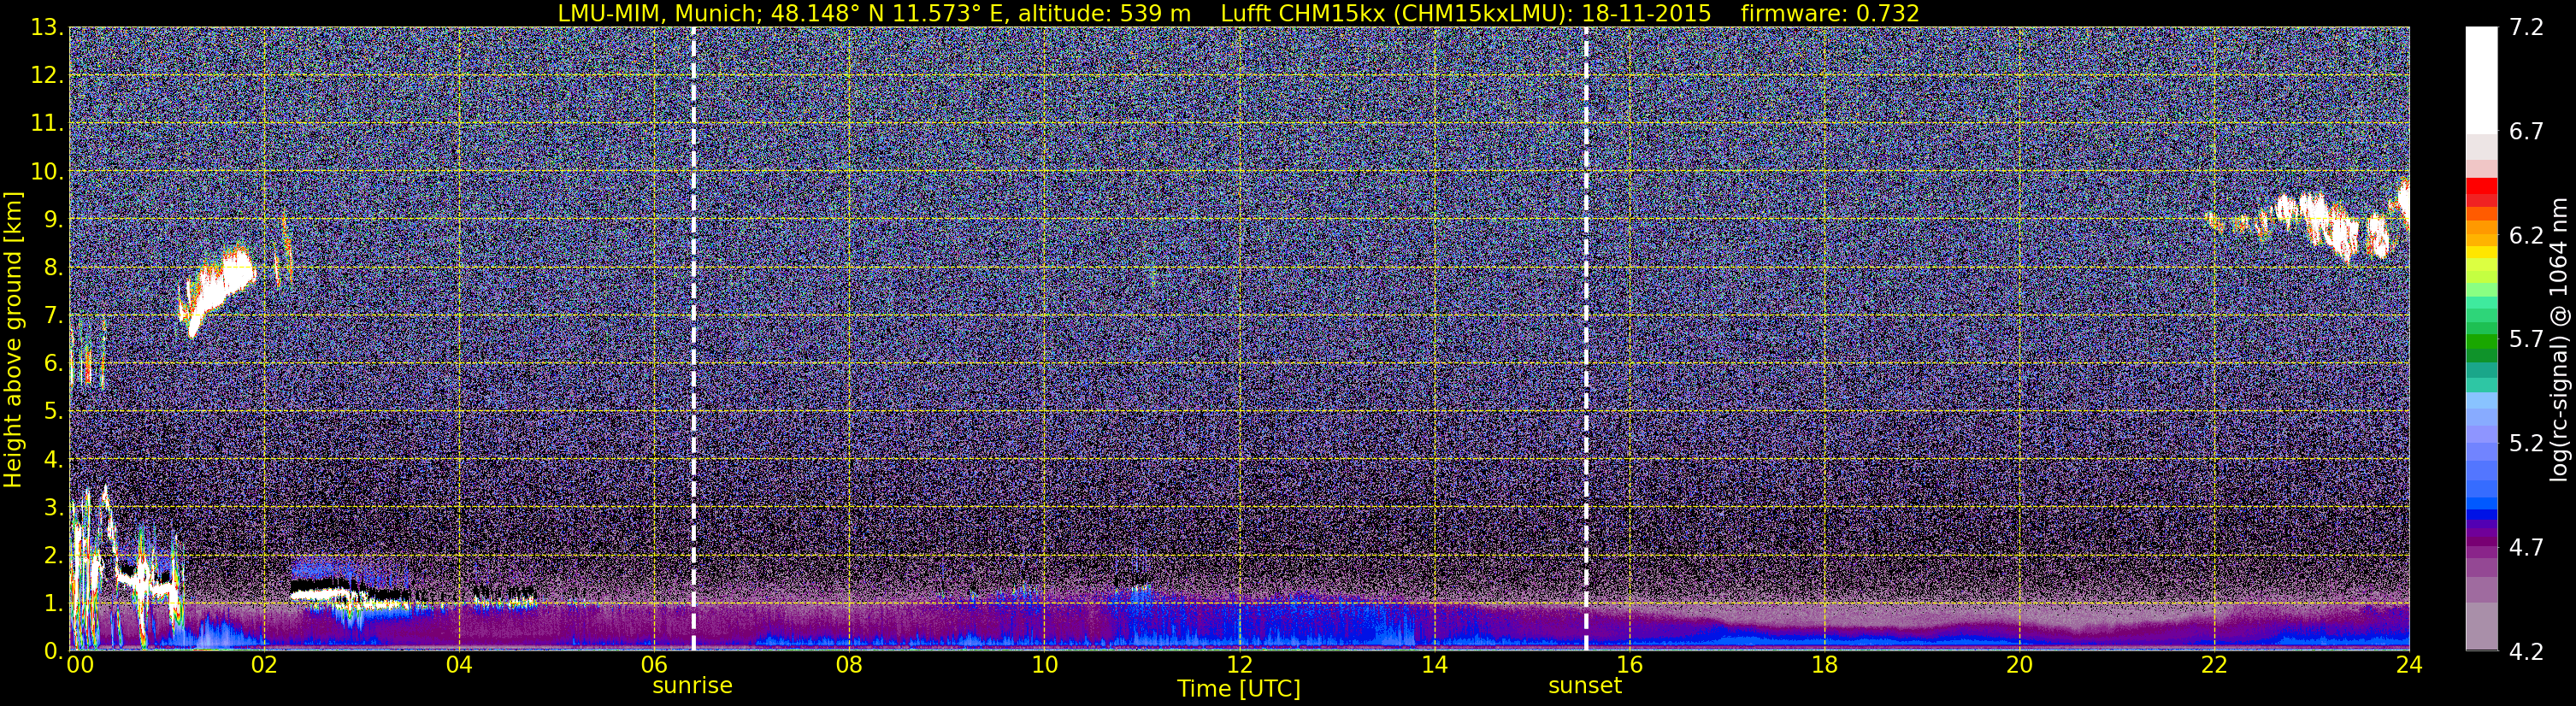2576x706 pixels.
Task: Click the white top segment of the colorbar
Action: [2481, 80]
